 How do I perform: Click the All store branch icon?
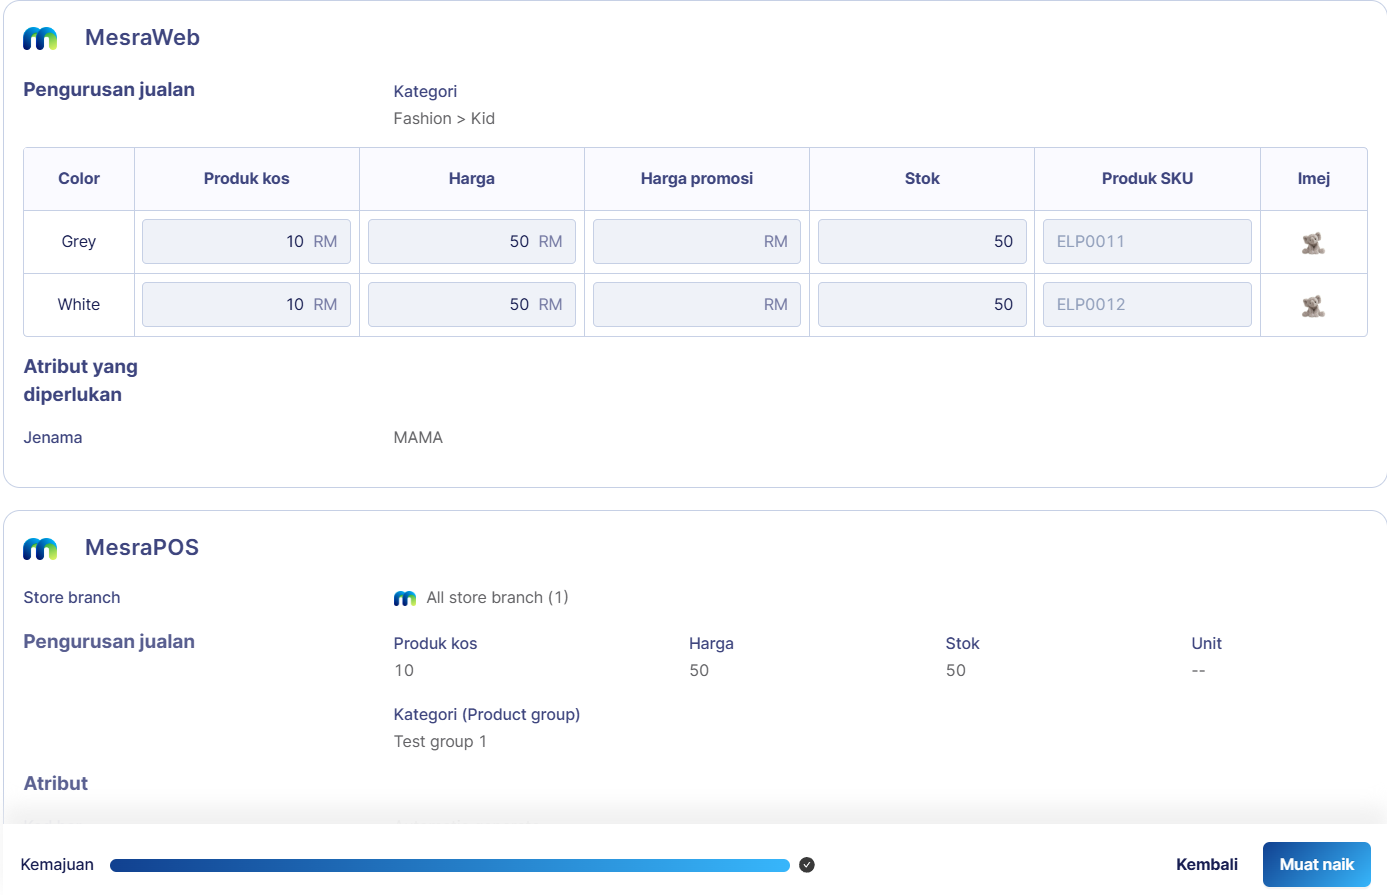(x=405, y=598)
